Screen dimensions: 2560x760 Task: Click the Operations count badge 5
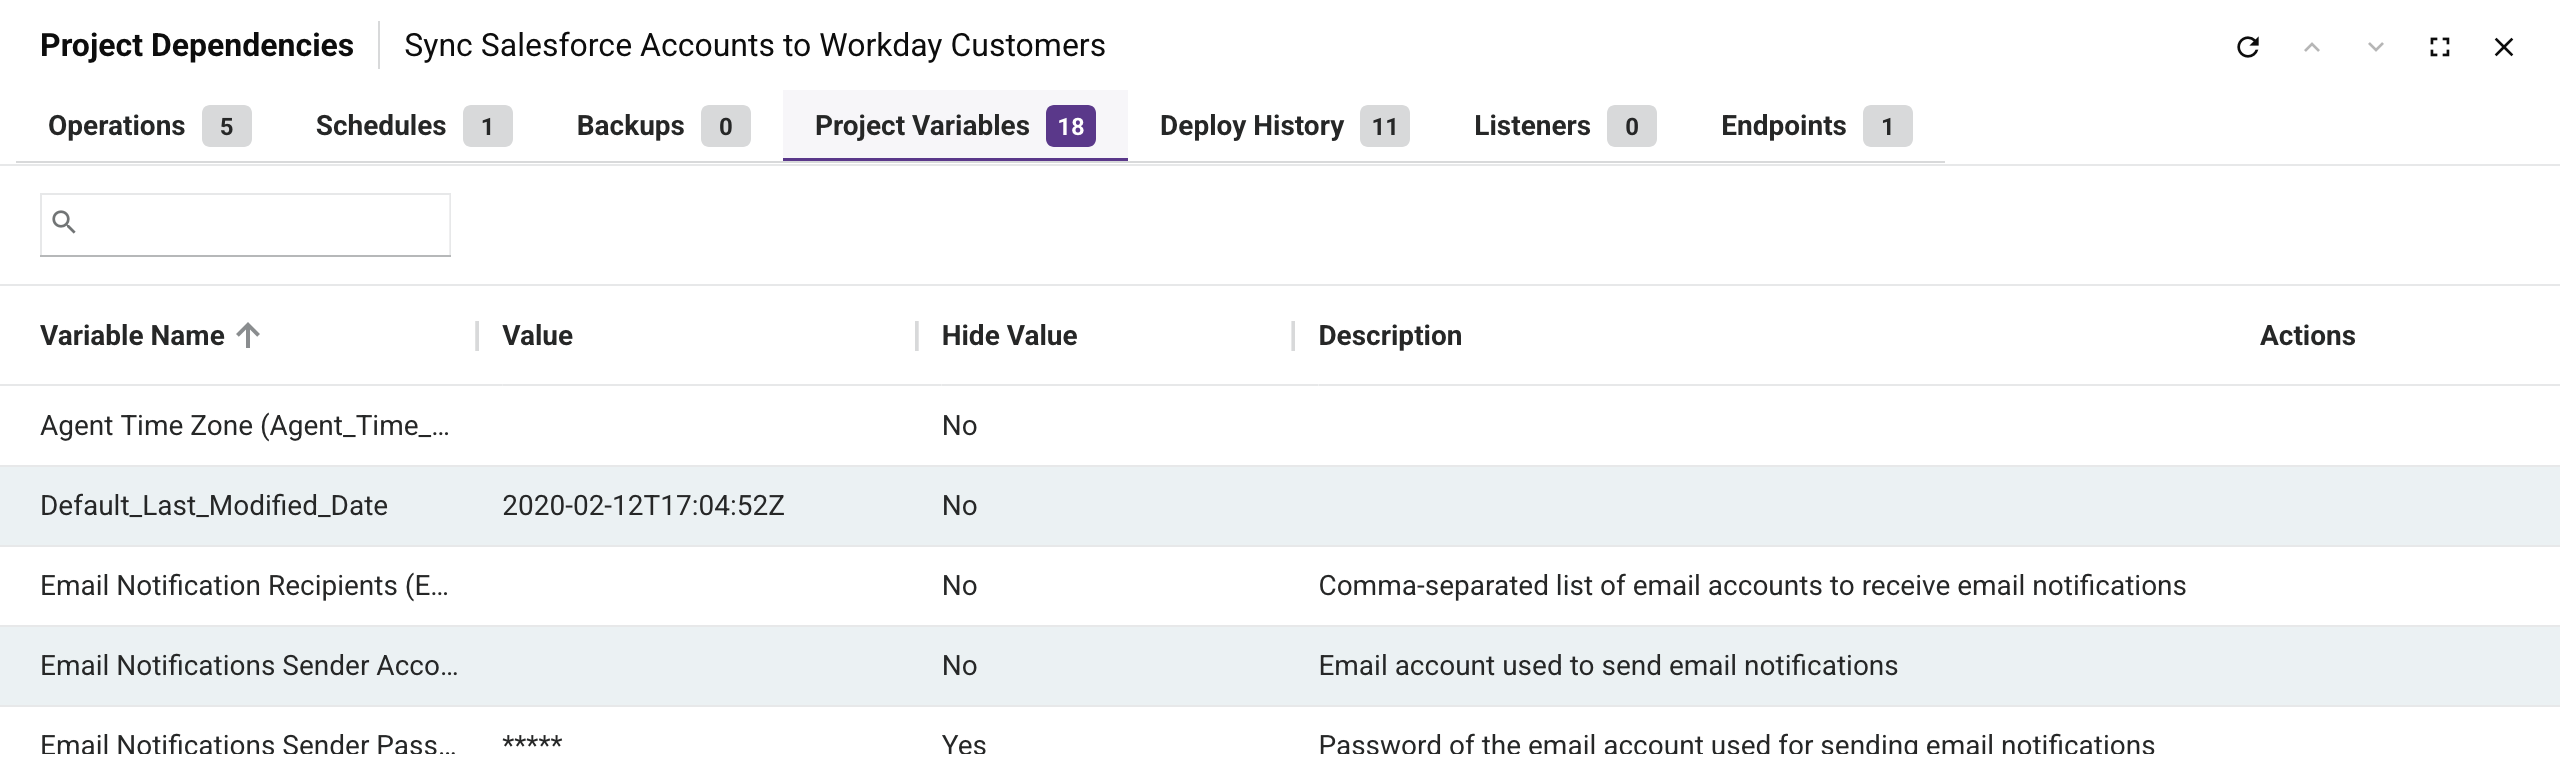coord(227,126)
